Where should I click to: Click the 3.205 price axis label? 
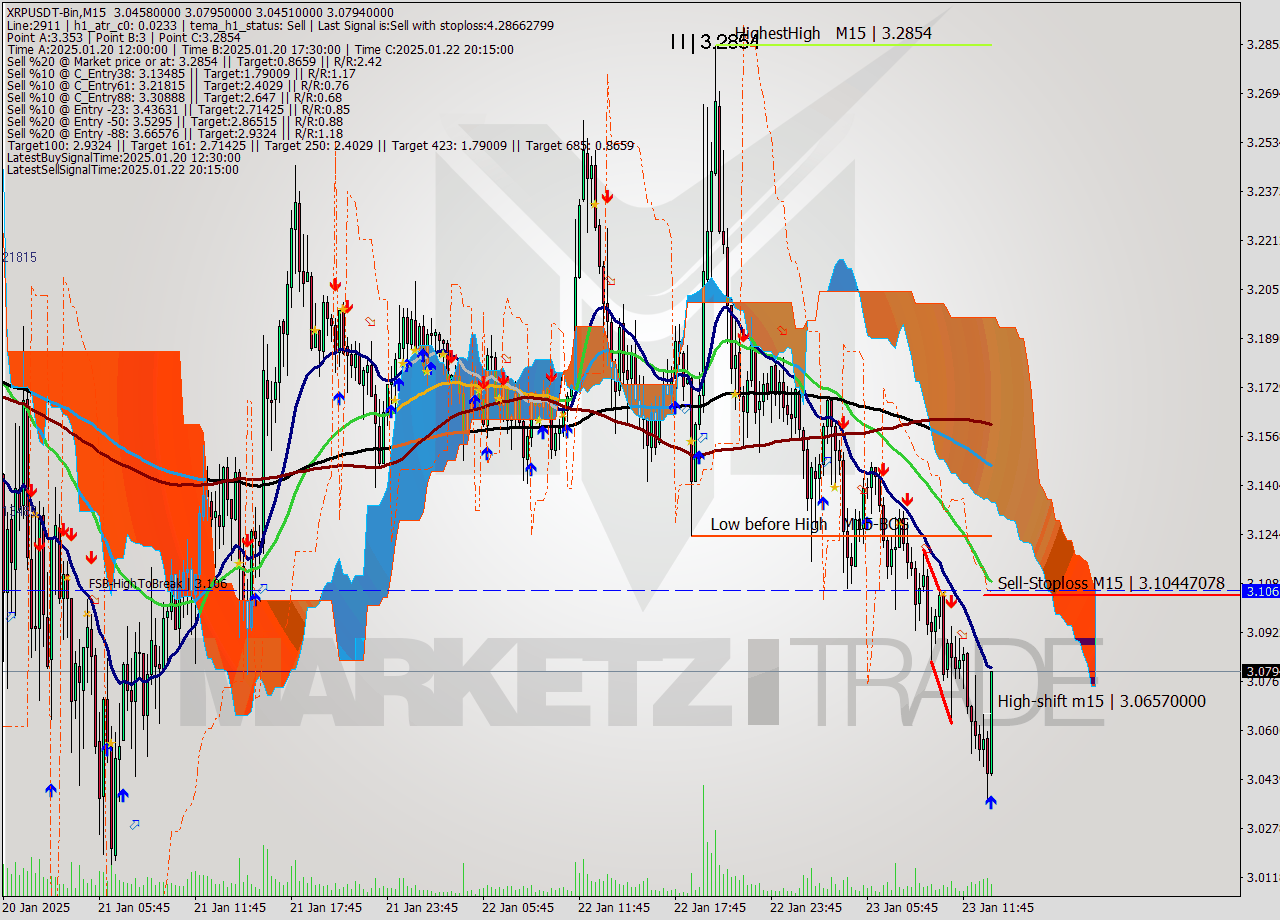coord(1263,290)
